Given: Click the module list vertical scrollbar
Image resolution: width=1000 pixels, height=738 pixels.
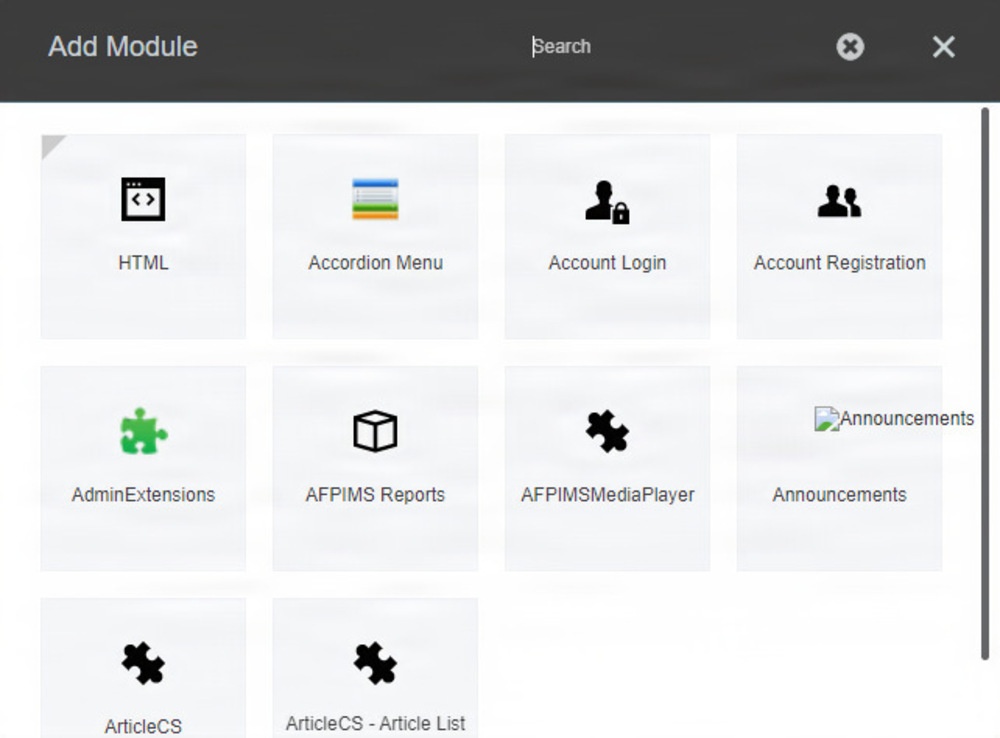Looking at the screenshot, I should click(x=985, y=384).
